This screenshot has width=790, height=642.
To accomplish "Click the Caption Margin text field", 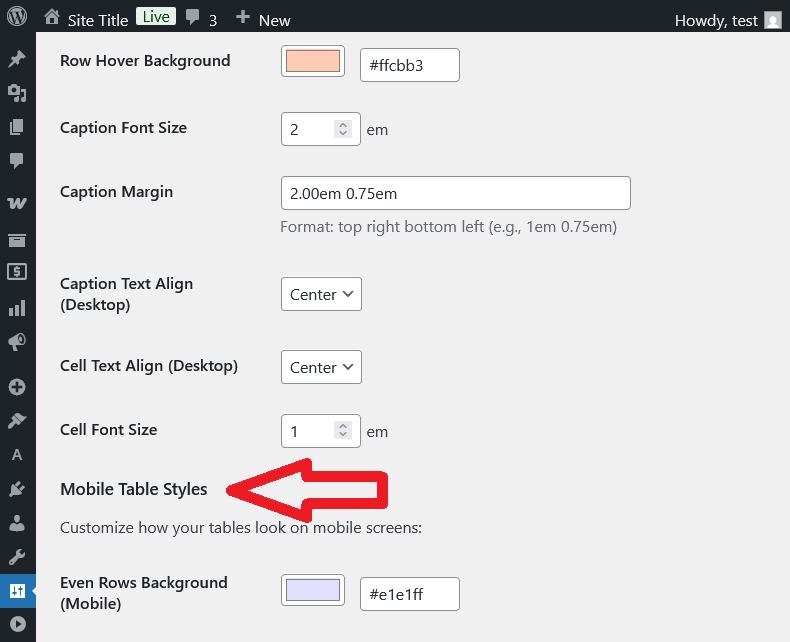I will (x=456, y=193).
